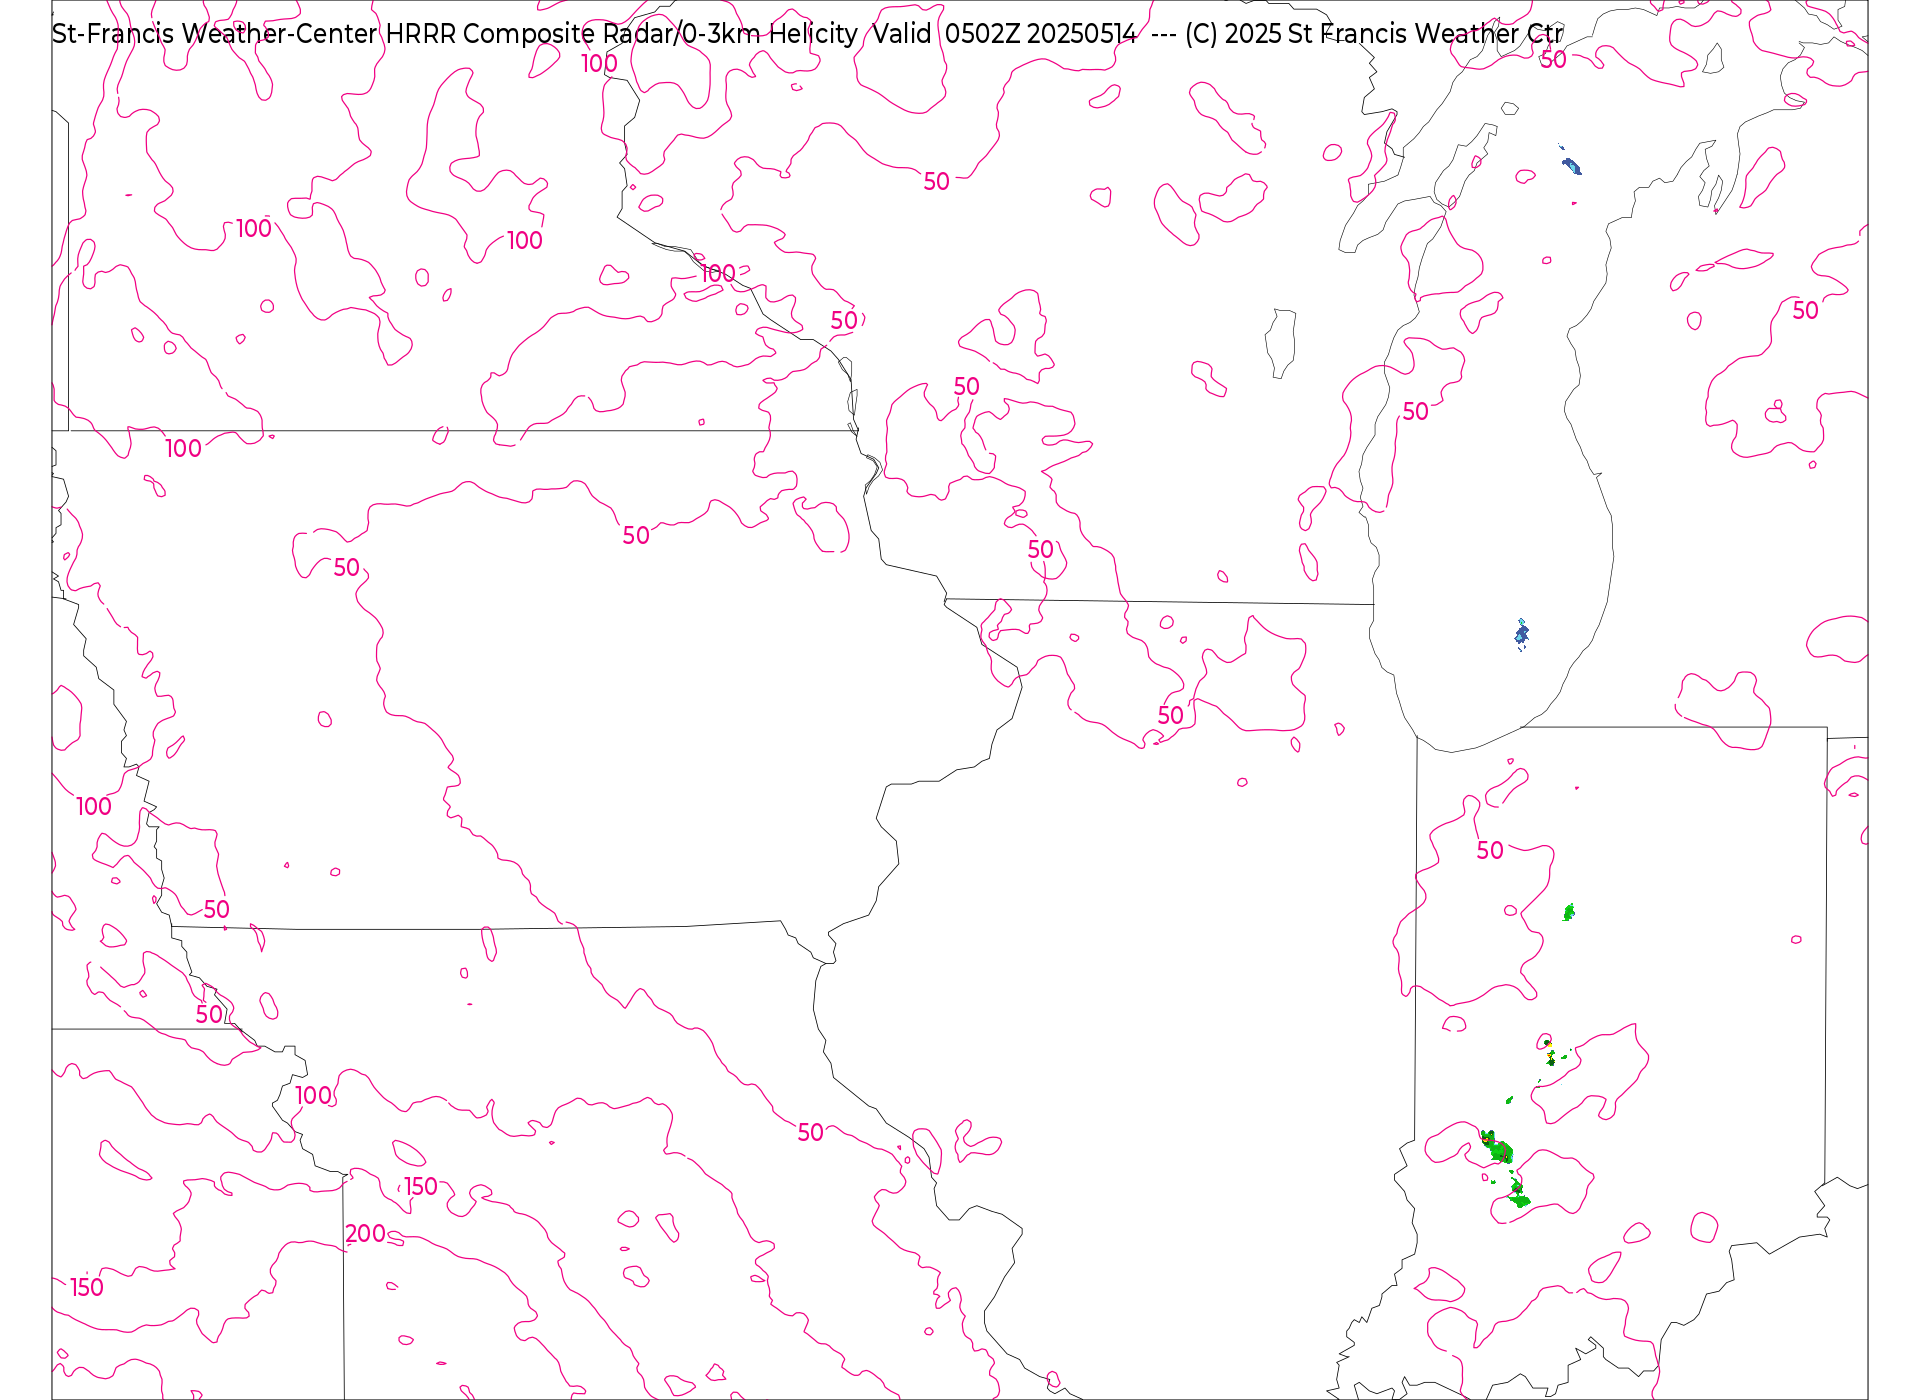The height and width of the screenshot is (1400, 1920).
Task: Click the largest green radar echo in southern Indiana
Action: point(1497,1147)
